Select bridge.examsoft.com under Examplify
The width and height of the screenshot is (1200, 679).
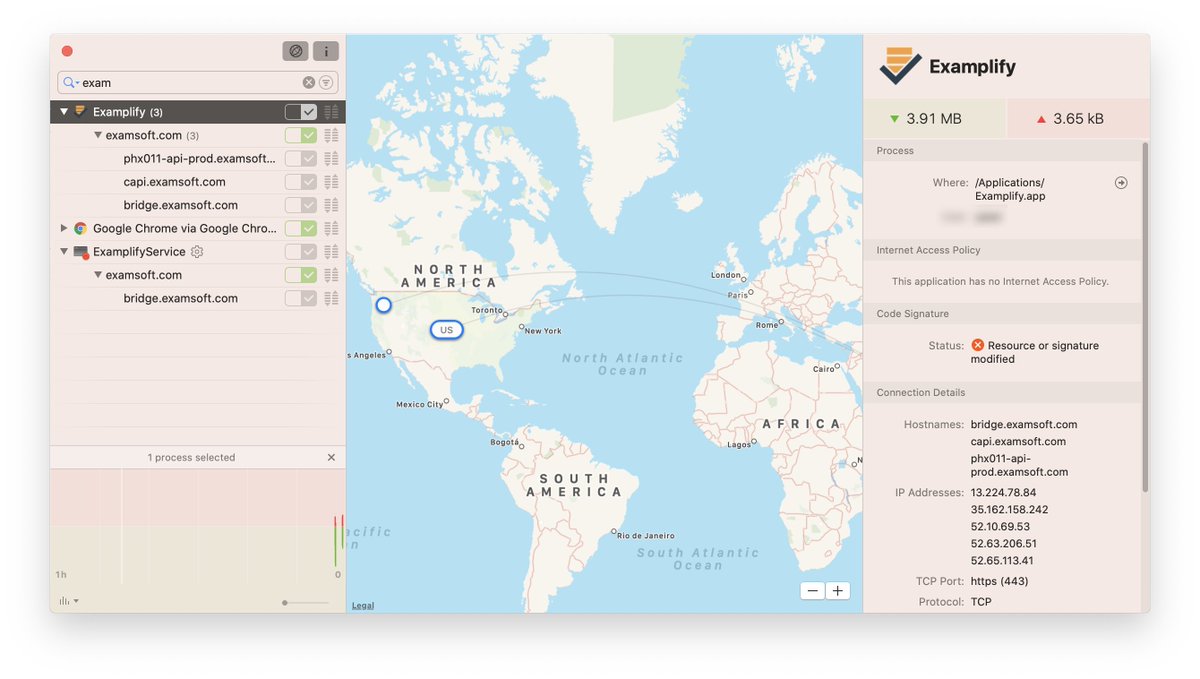tap(198, 205)
